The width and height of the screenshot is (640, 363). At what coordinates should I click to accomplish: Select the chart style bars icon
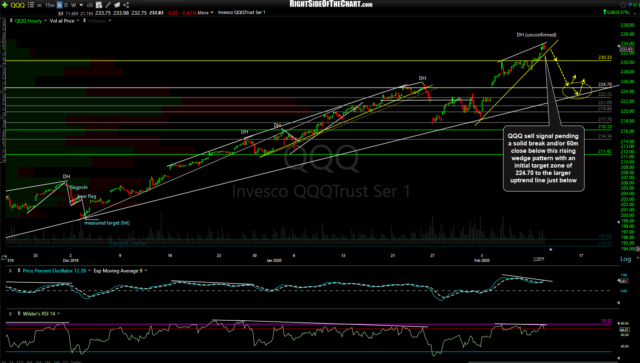89,5
